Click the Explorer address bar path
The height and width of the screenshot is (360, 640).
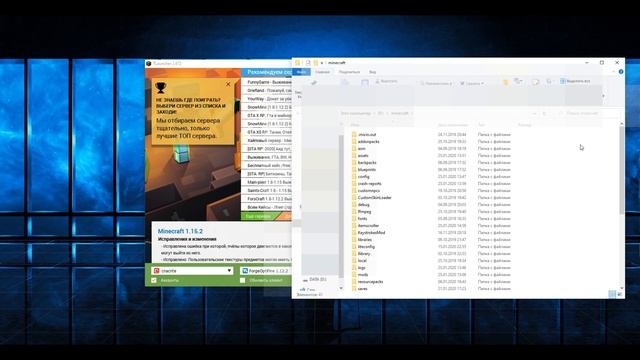435,113
